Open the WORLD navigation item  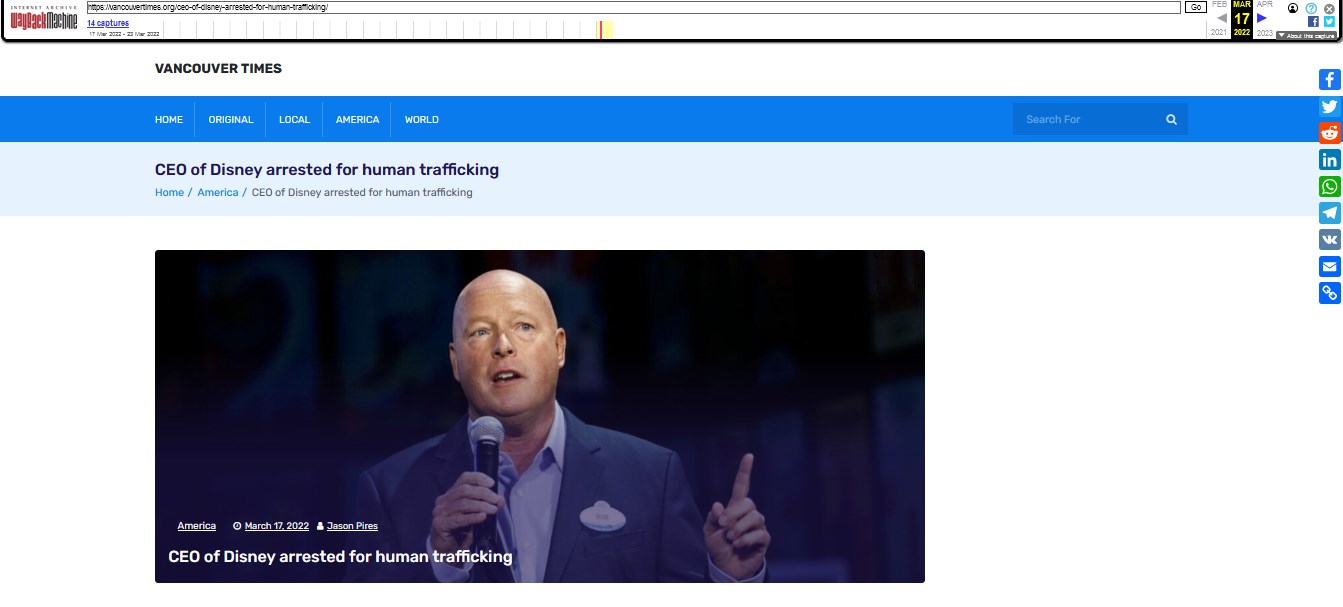pos(421,120)
